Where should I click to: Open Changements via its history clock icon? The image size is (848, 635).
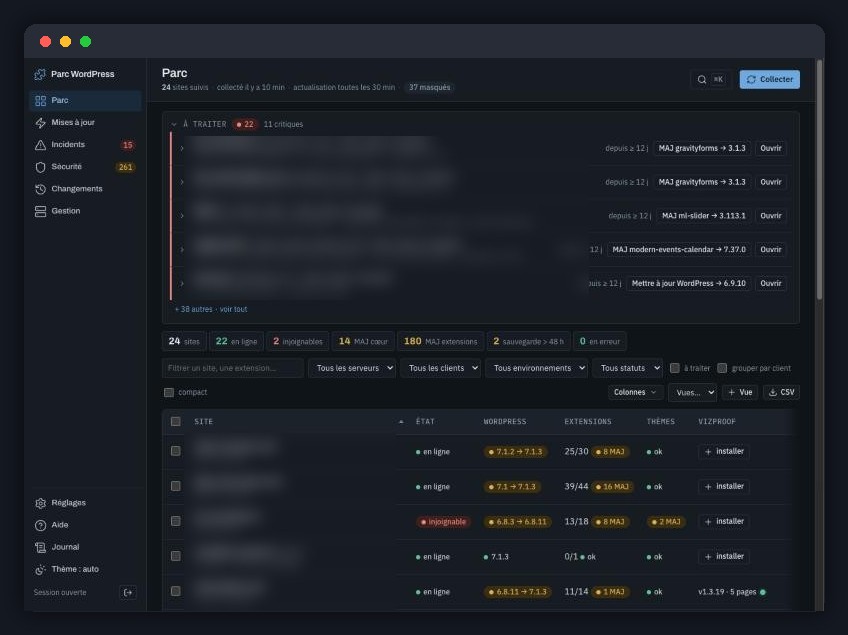point(41,189)
